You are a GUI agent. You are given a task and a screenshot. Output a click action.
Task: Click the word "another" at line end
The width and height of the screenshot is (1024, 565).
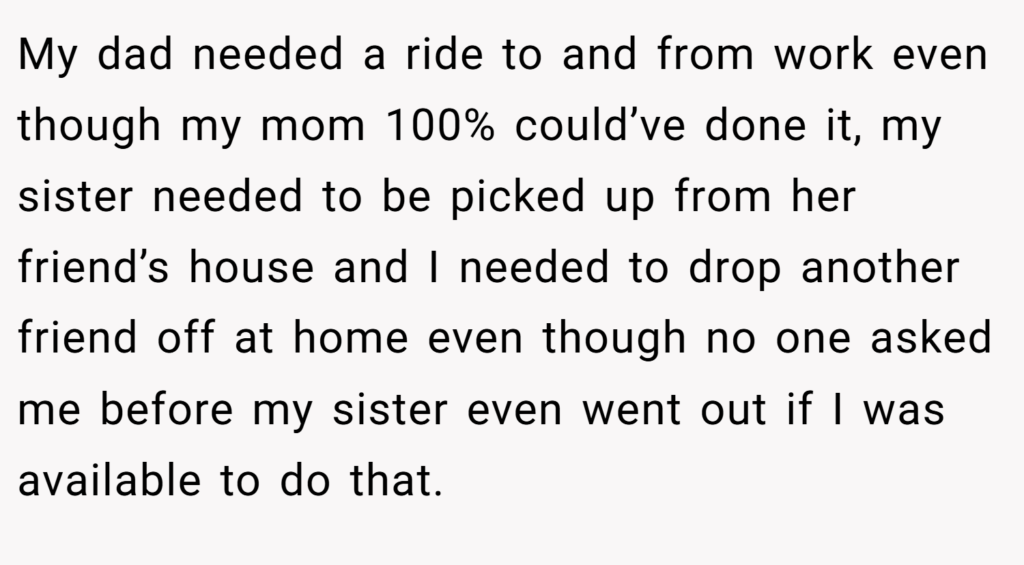point(880,267)
